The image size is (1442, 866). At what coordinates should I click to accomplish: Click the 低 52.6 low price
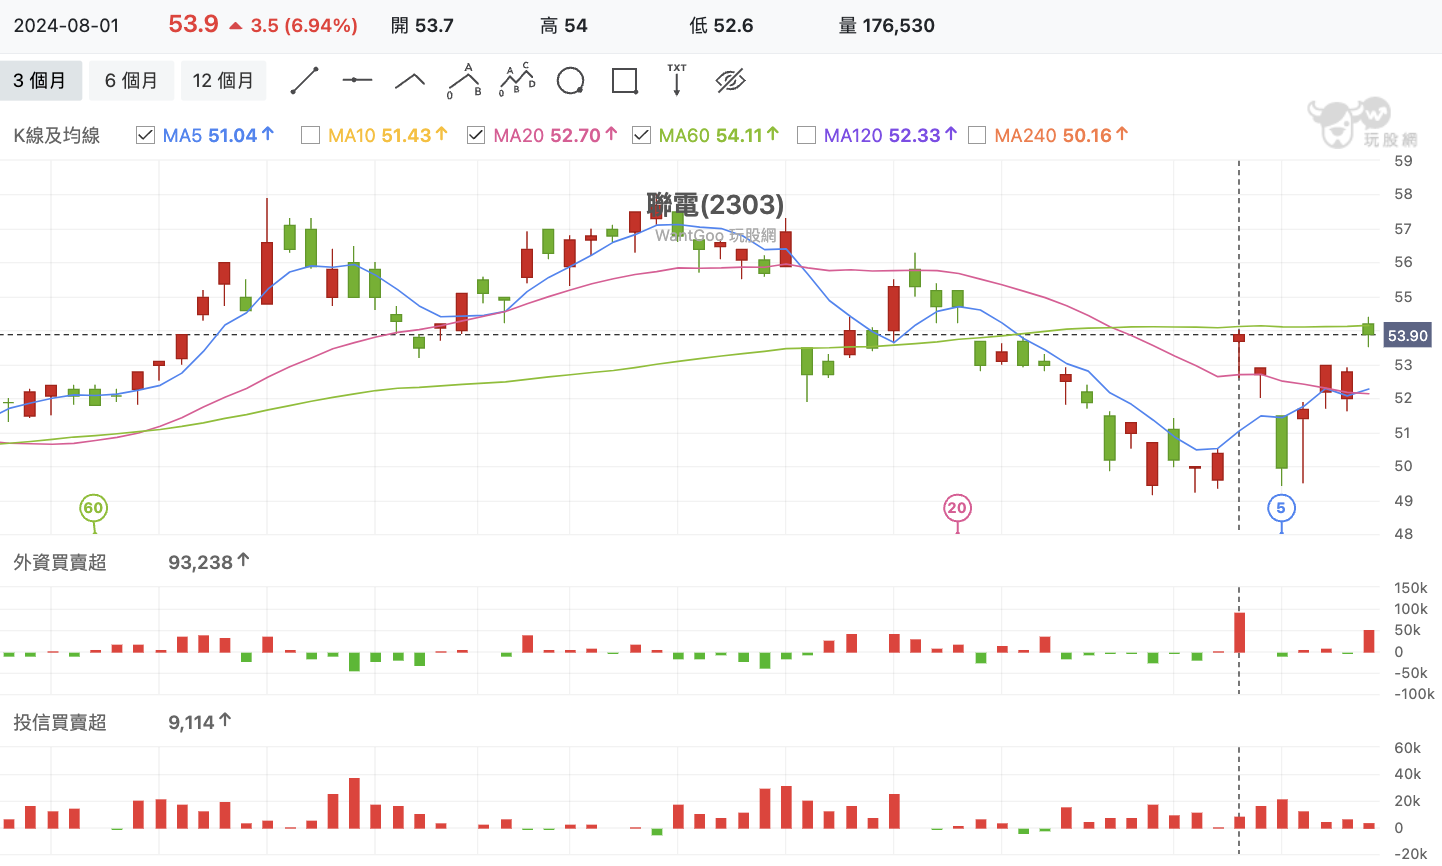(721, 26)
